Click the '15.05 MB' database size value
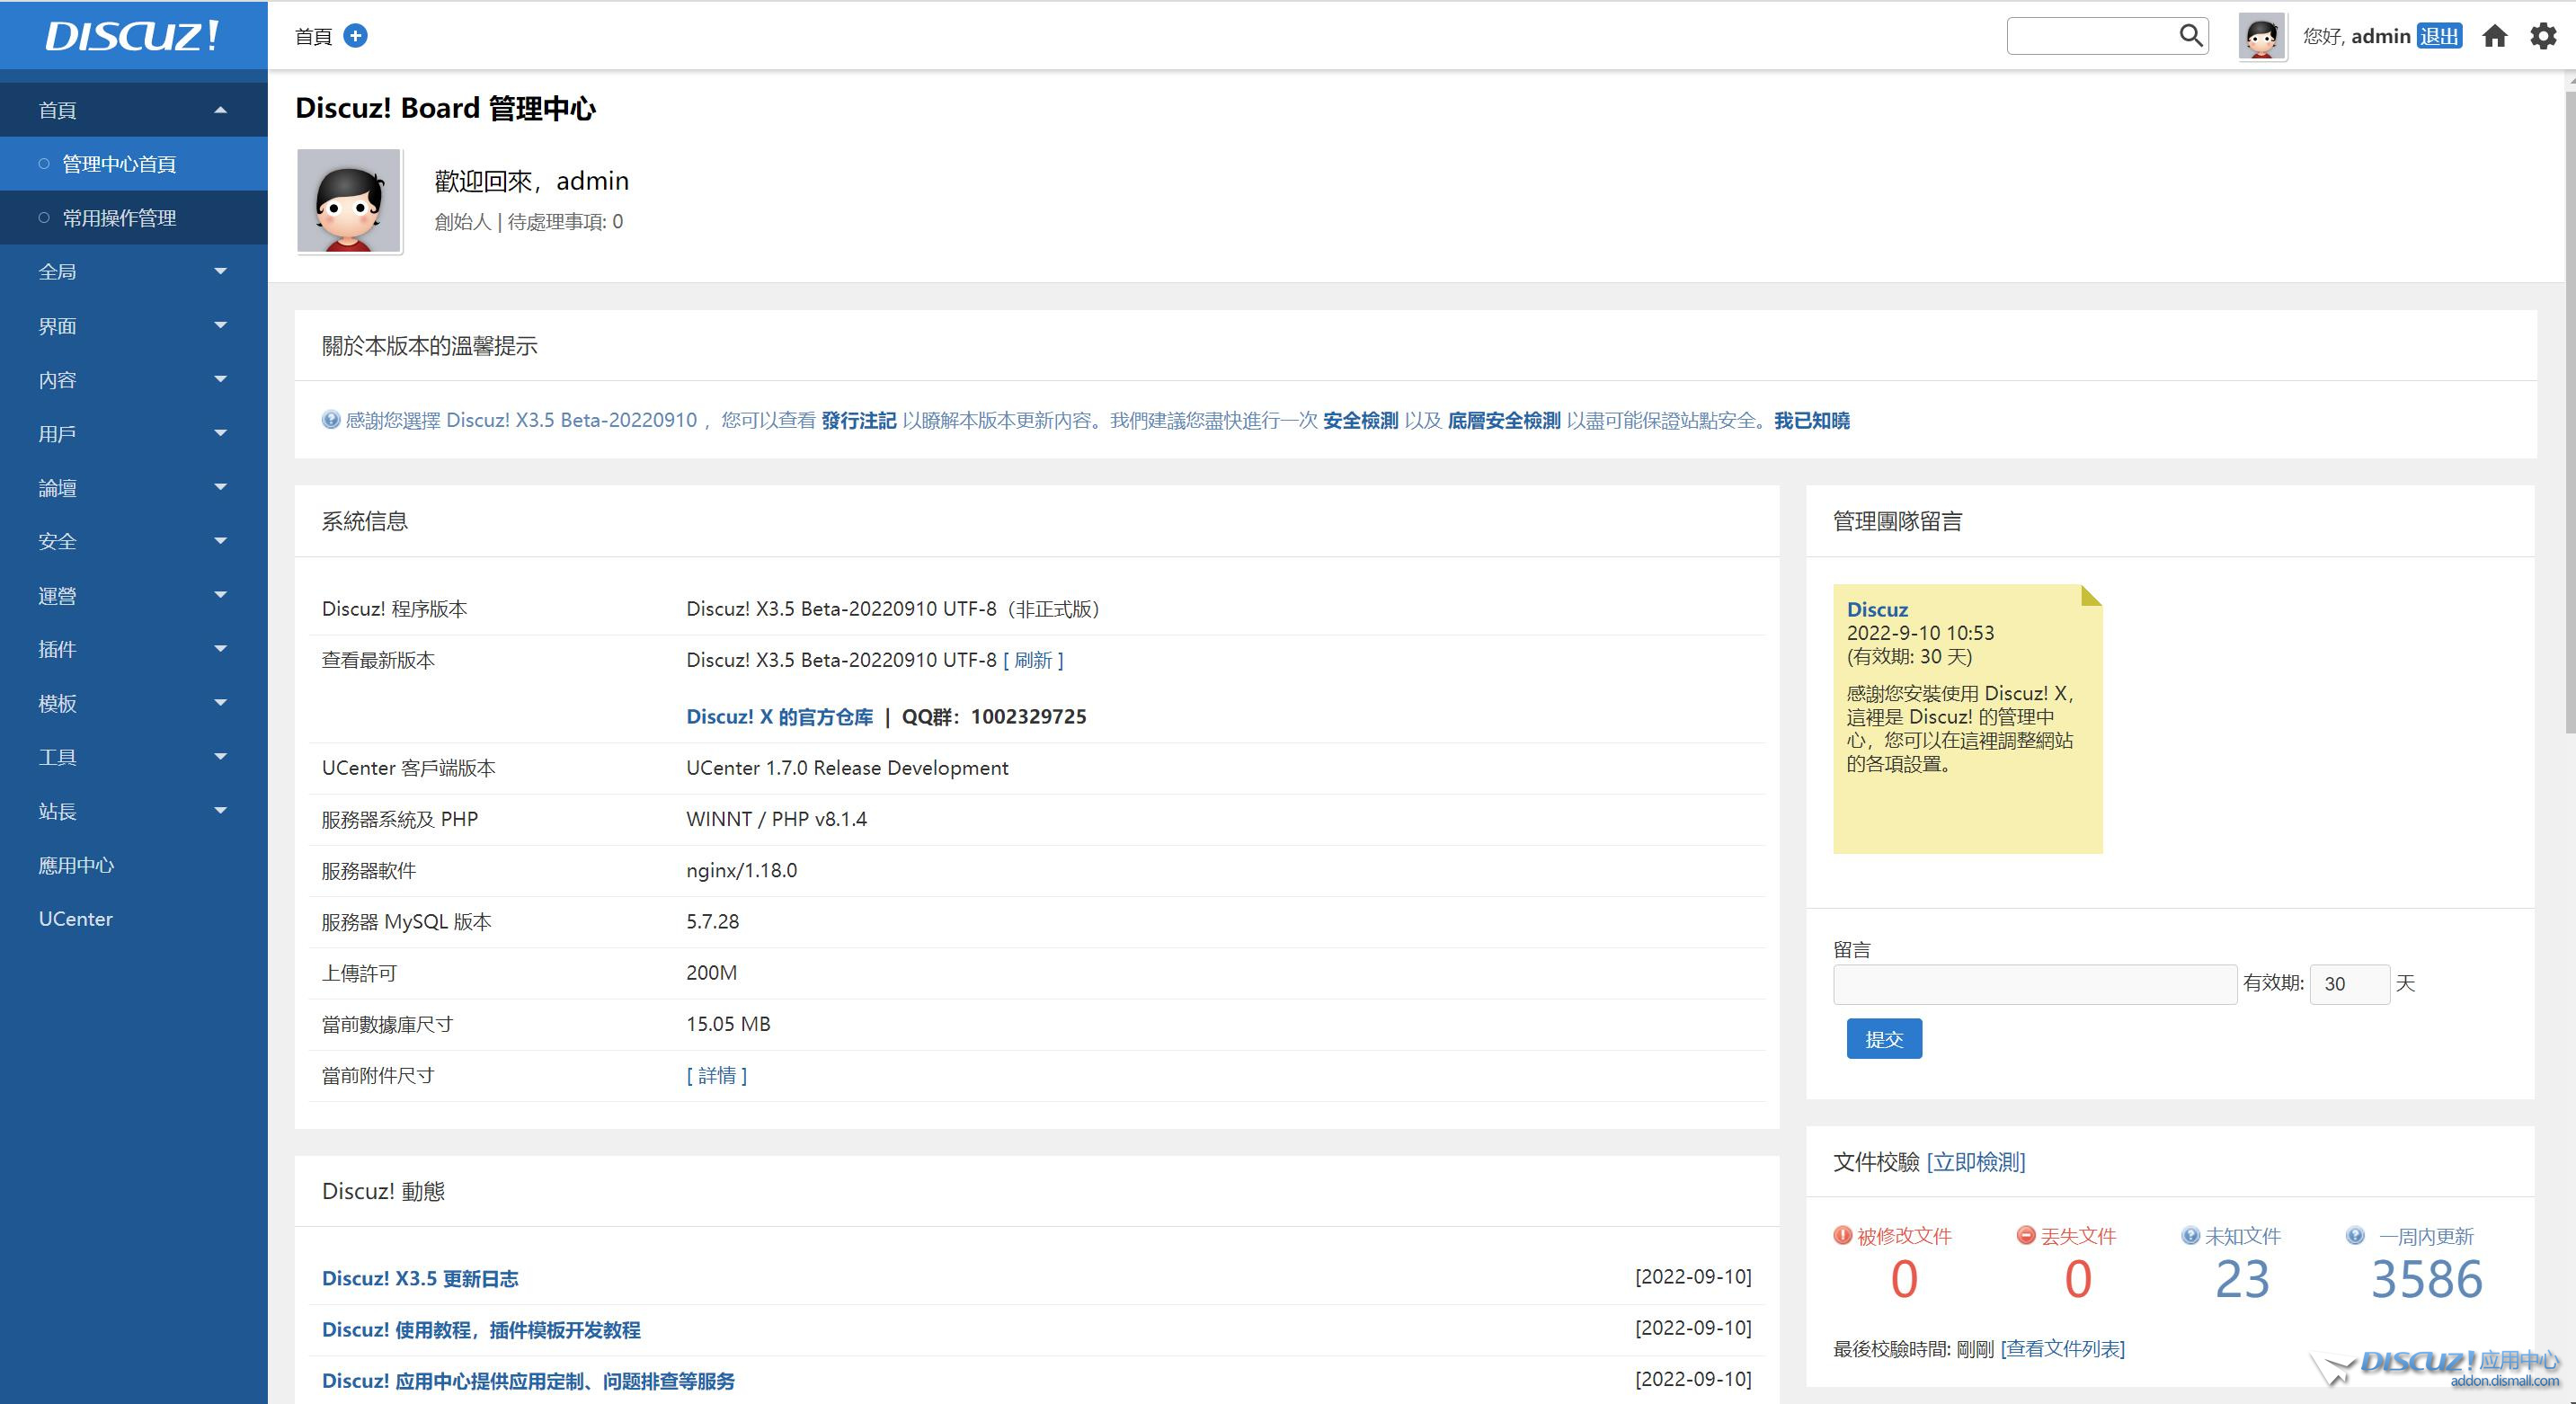 pos(728,1024)
